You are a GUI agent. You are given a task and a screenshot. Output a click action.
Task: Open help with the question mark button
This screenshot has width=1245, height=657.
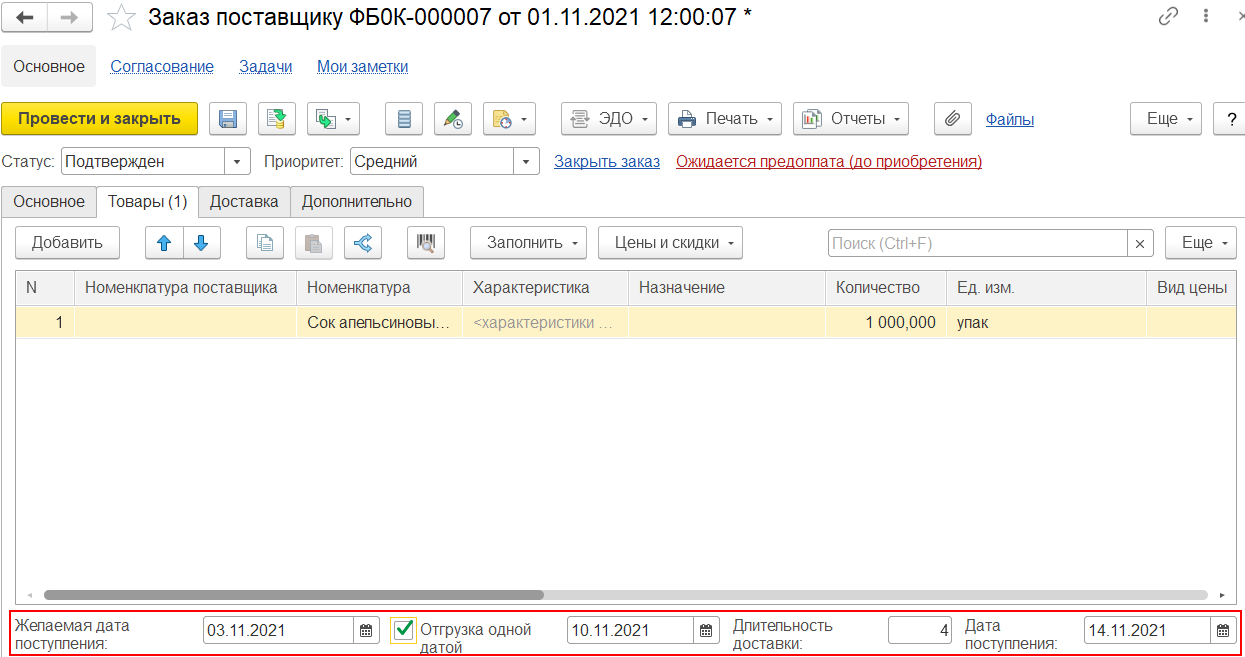pyautogui.click(x=1229, y=118)
